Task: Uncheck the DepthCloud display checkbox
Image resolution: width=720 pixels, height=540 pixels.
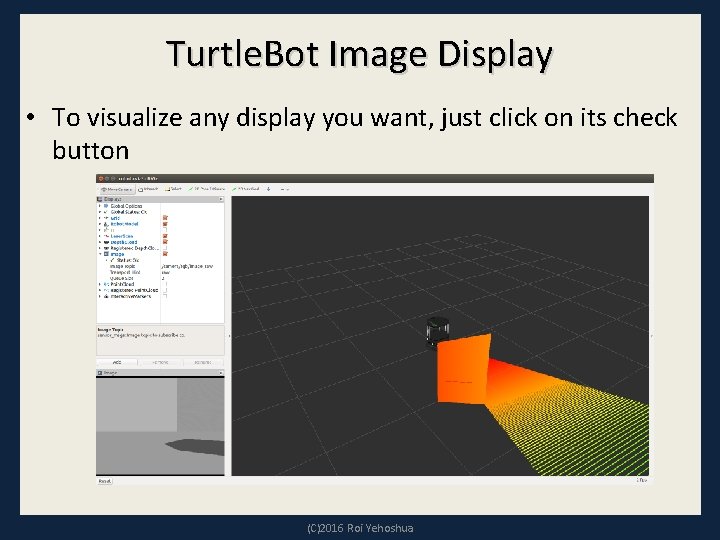Action: 165,242
